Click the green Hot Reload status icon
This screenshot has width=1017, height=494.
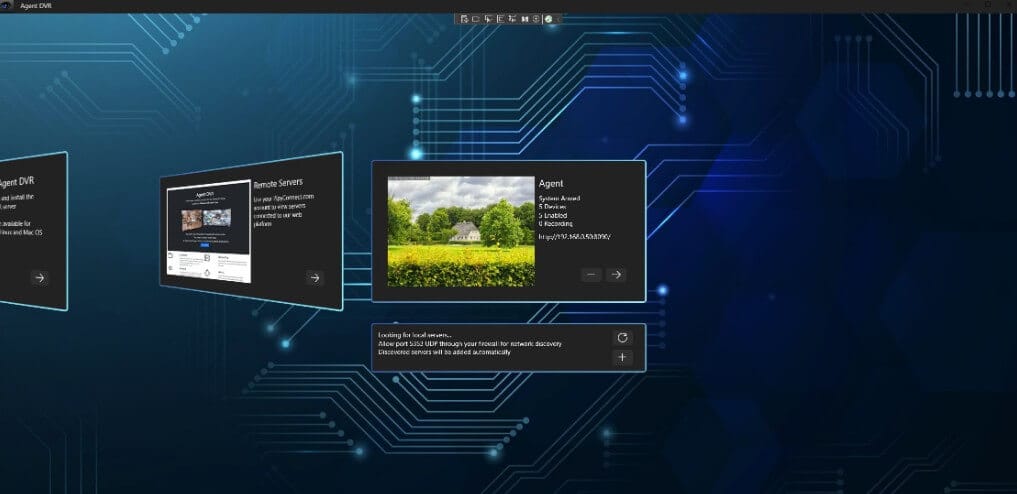coord(549,18)
